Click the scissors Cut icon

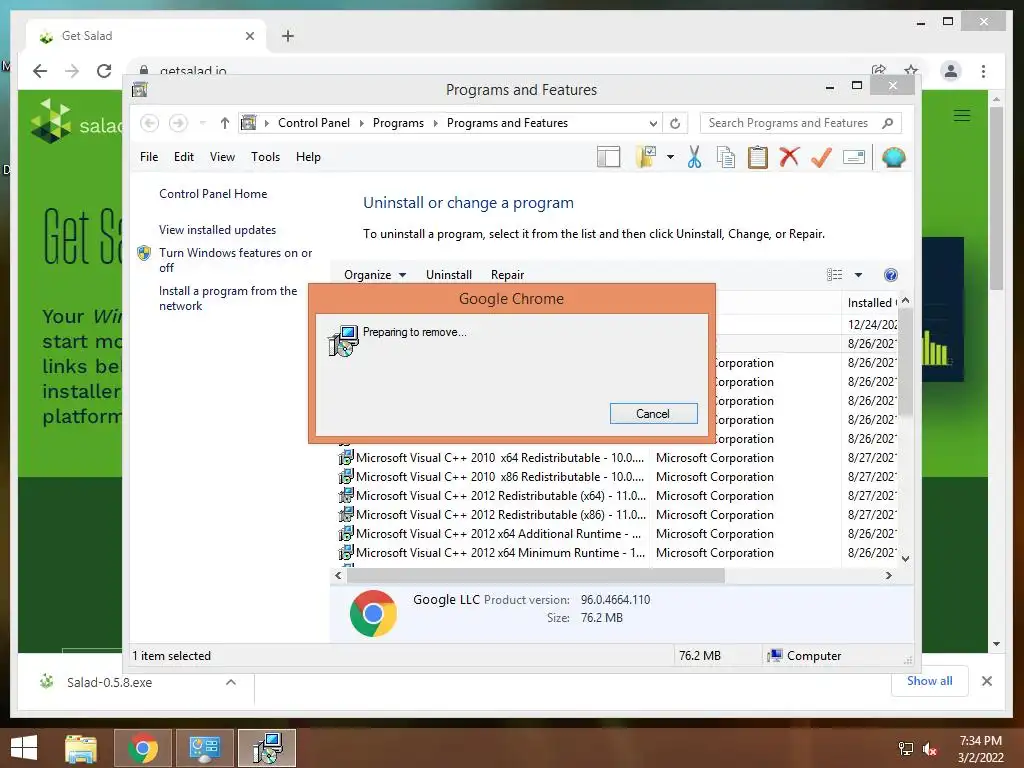(x=694, y=157)
